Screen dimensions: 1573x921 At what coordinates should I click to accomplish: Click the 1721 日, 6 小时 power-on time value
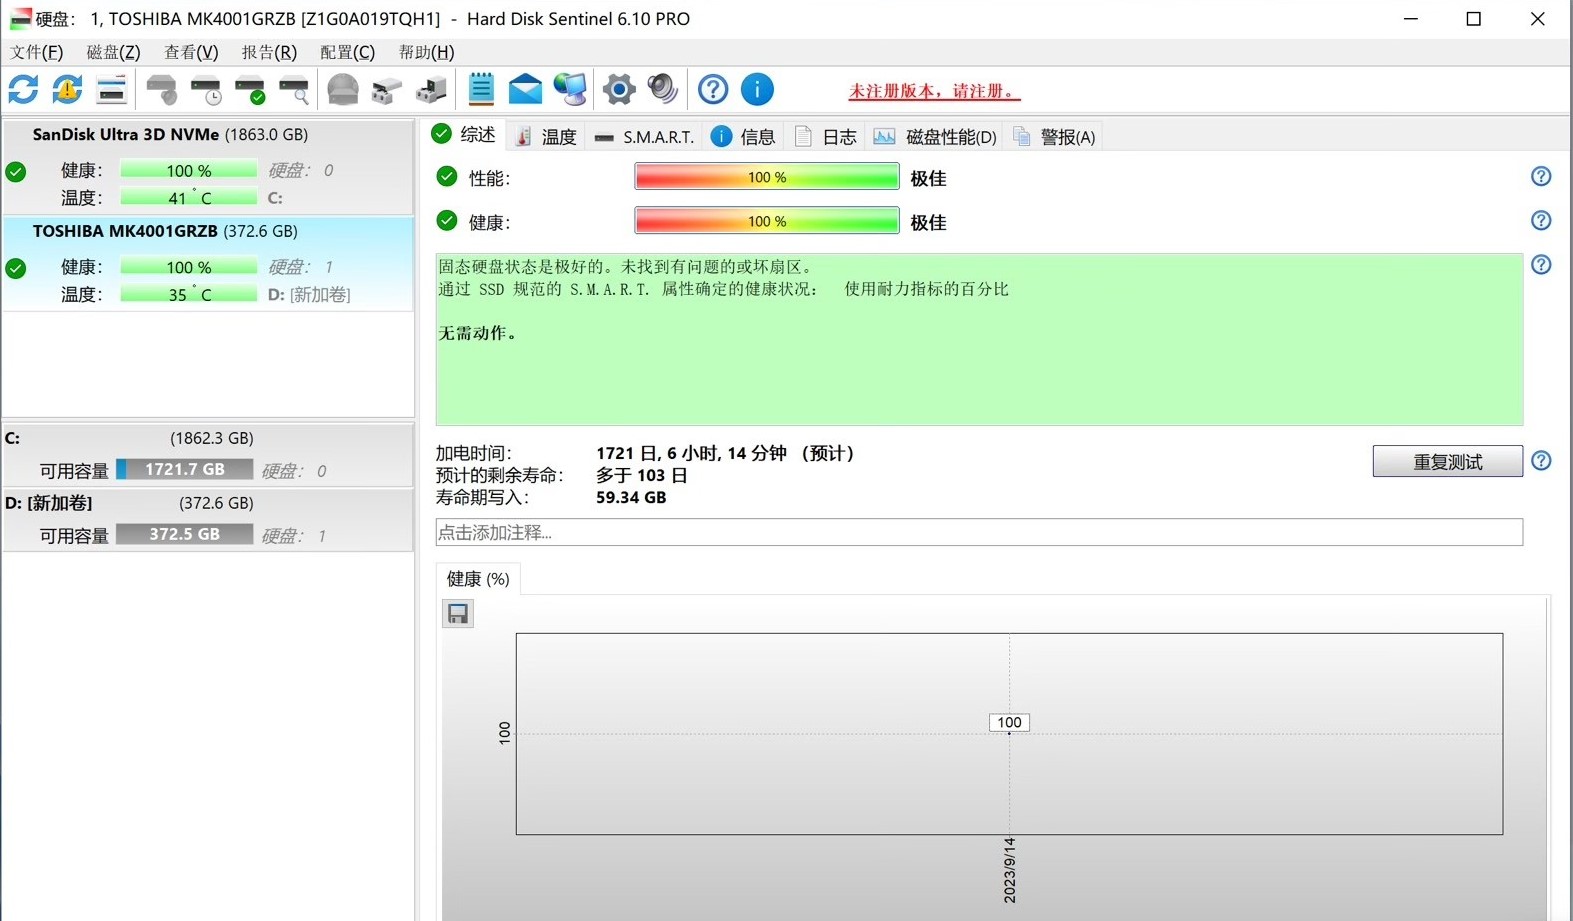[x=728, y=453]
